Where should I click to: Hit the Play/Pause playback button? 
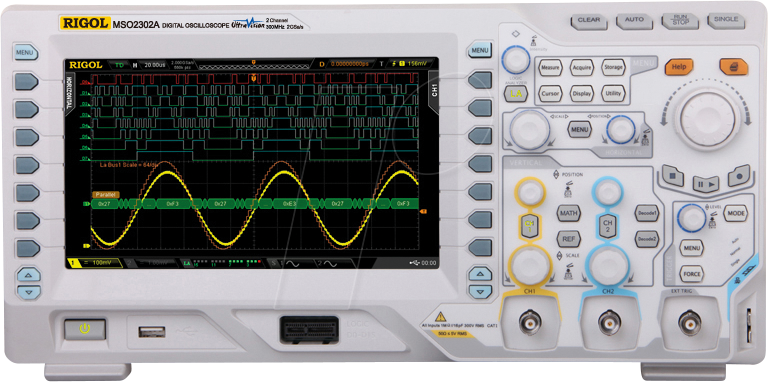click(x=706, y=184)
